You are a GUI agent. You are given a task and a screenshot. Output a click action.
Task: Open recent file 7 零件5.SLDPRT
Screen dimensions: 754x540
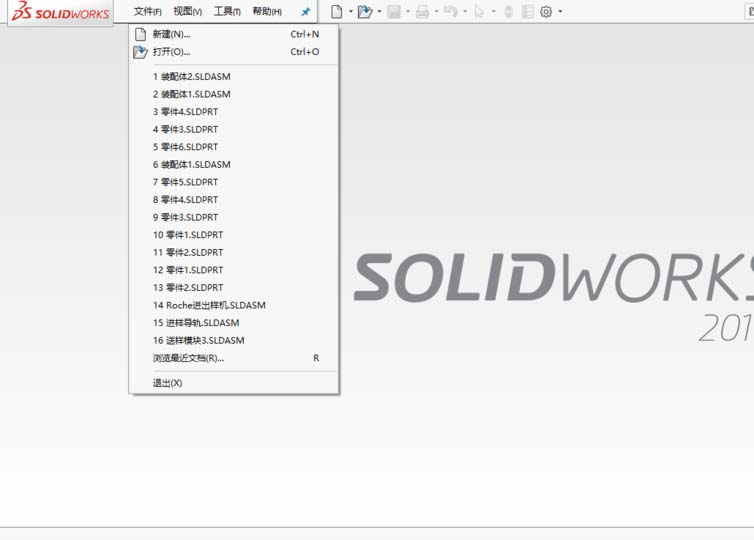pyautogui.click(x=234, y=182)
